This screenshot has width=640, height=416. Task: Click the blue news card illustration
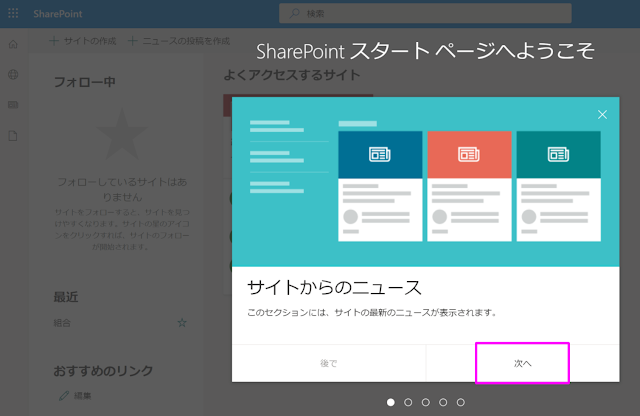point(380,186)
